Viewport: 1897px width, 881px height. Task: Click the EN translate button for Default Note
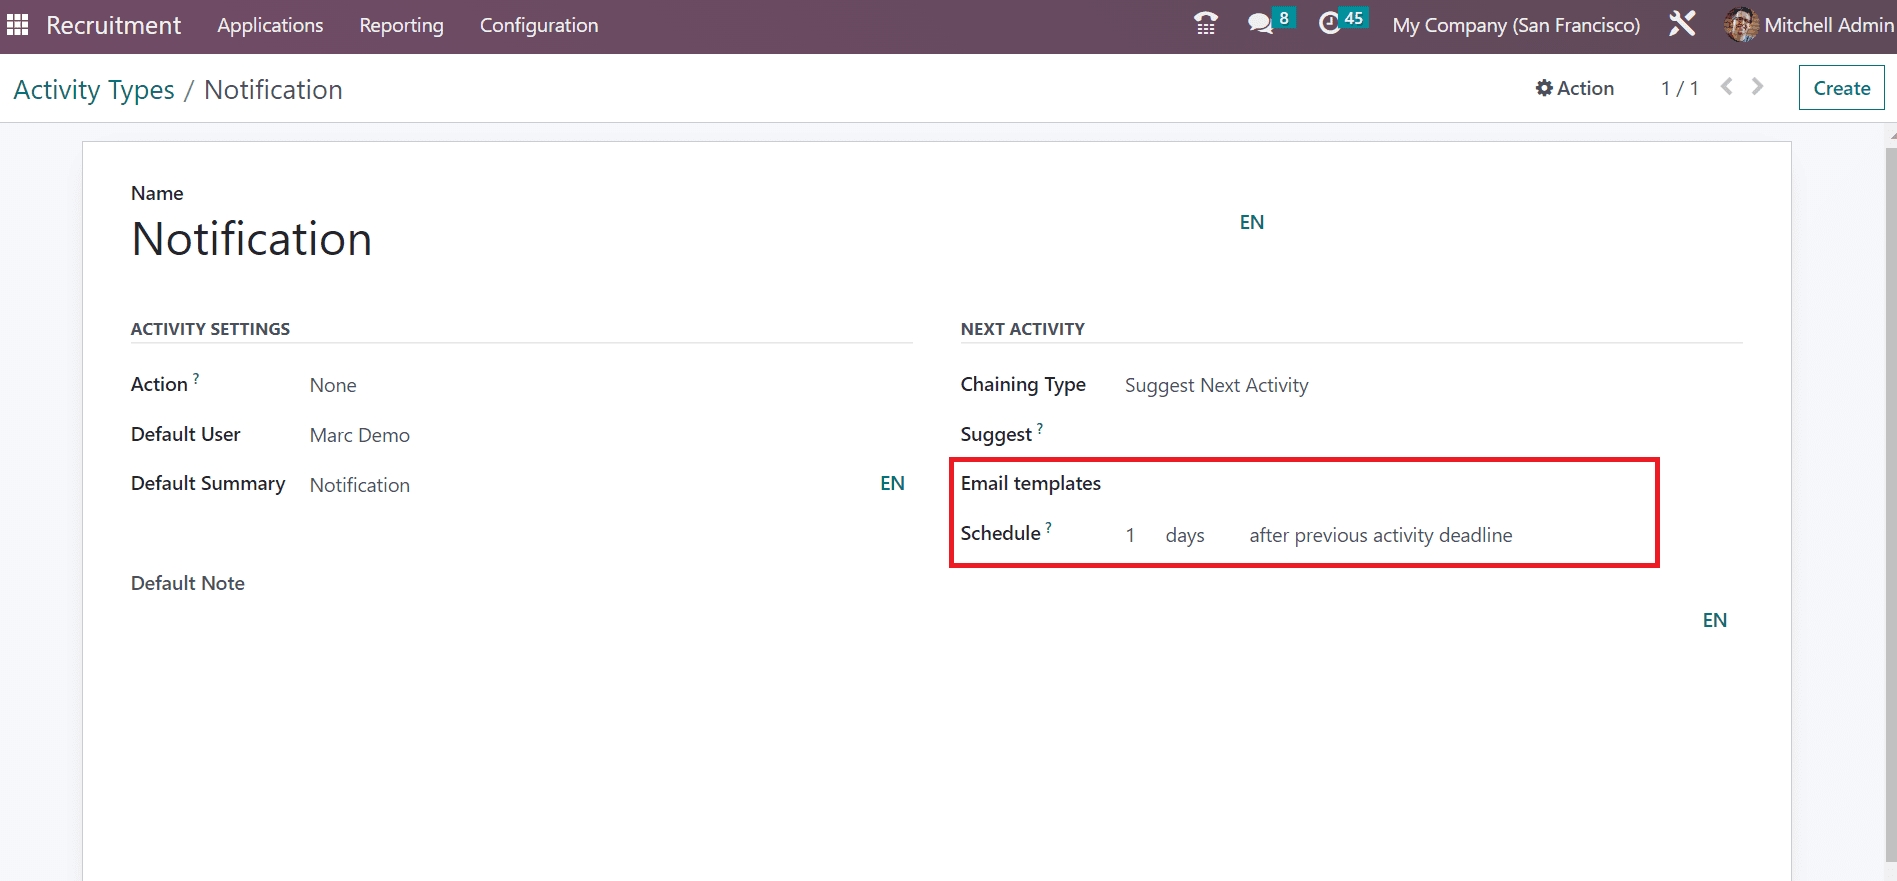pos(1714,620)
